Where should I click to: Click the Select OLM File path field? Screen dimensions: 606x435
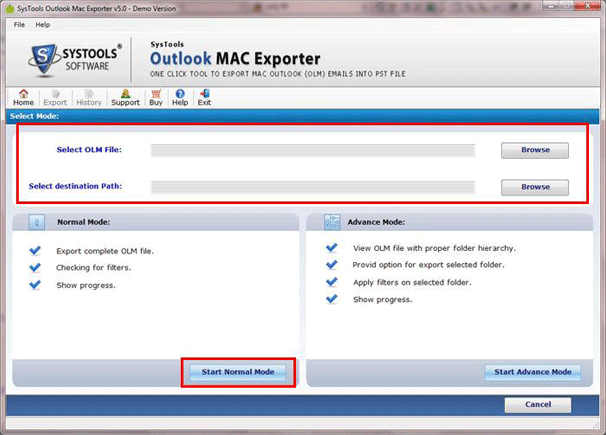coord(312,151)
